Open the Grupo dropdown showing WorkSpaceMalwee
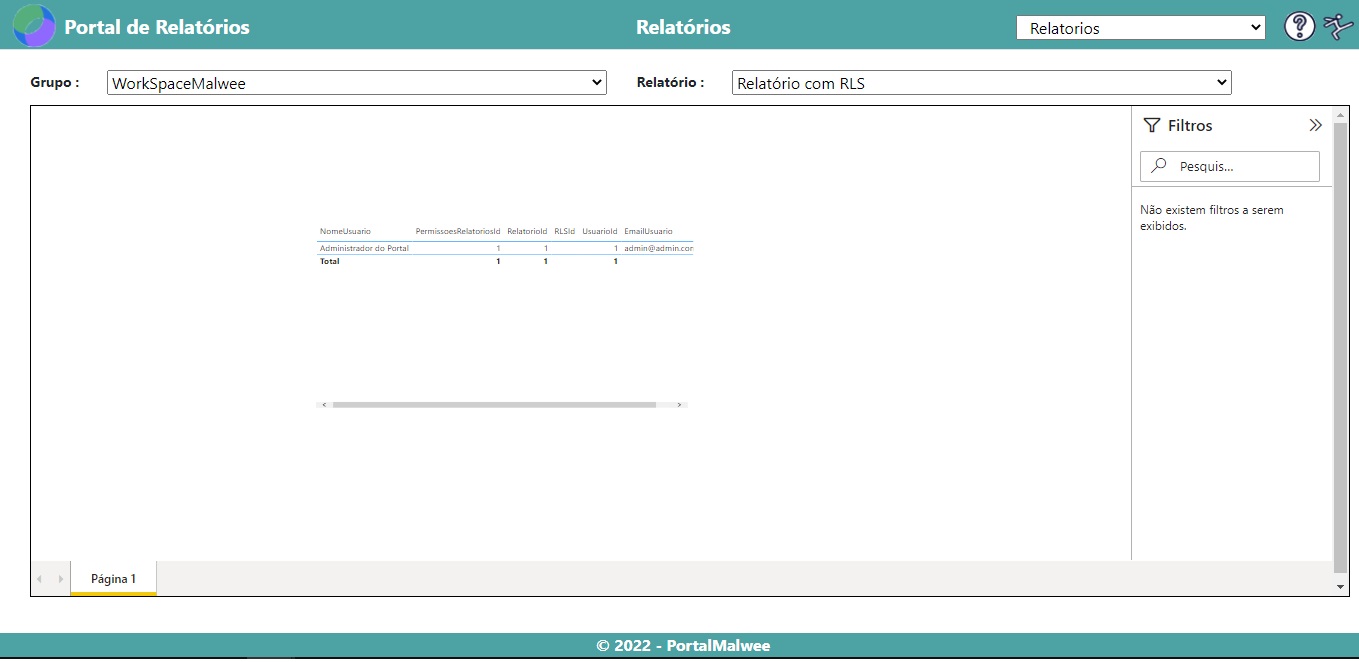Image resolution: width=1359 pixels, height=662 pixels. point(356,83)
